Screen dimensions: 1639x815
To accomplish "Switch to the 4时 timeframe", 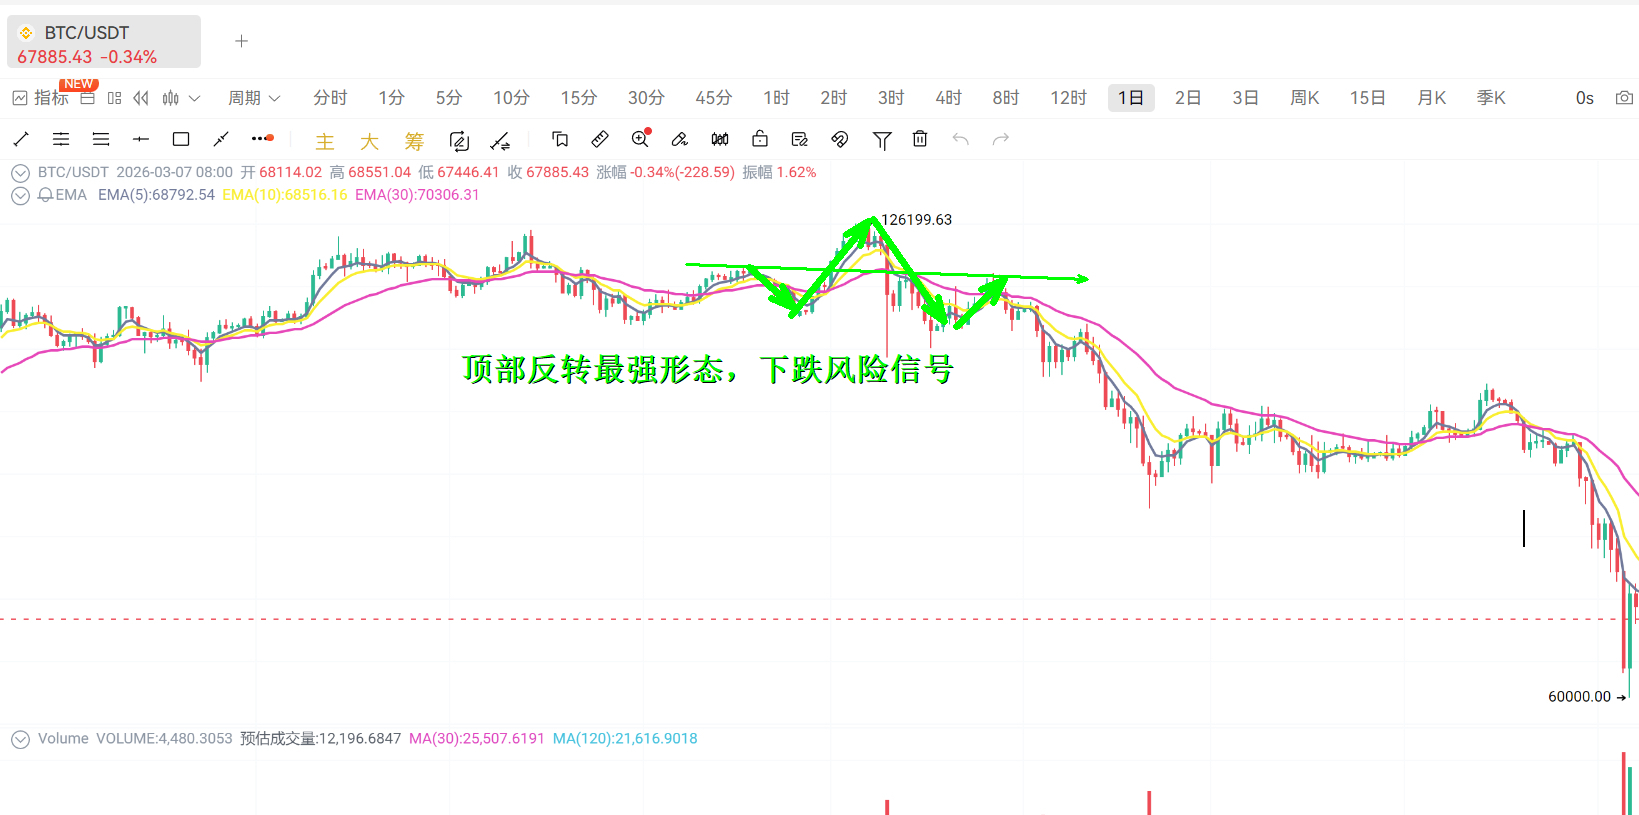I will [x=948, y=98].
